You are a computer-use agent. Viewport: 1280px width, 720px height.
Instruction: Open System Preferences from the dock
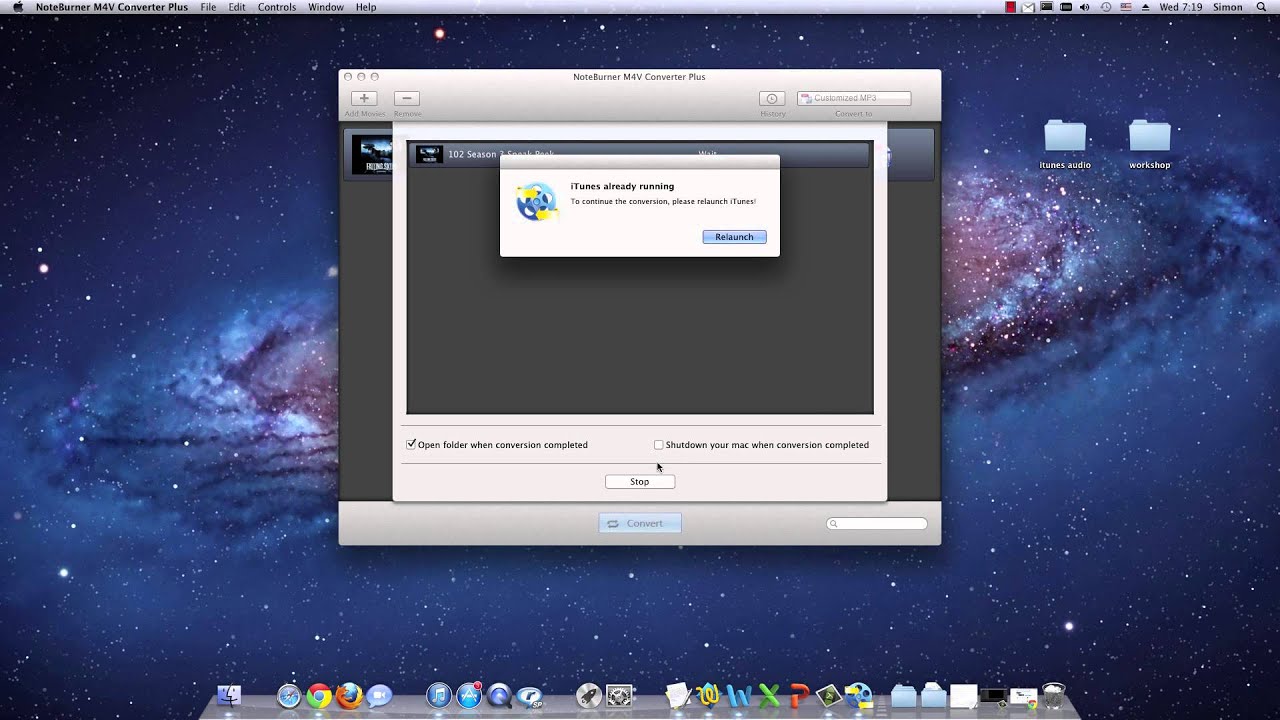click(620, 696)
